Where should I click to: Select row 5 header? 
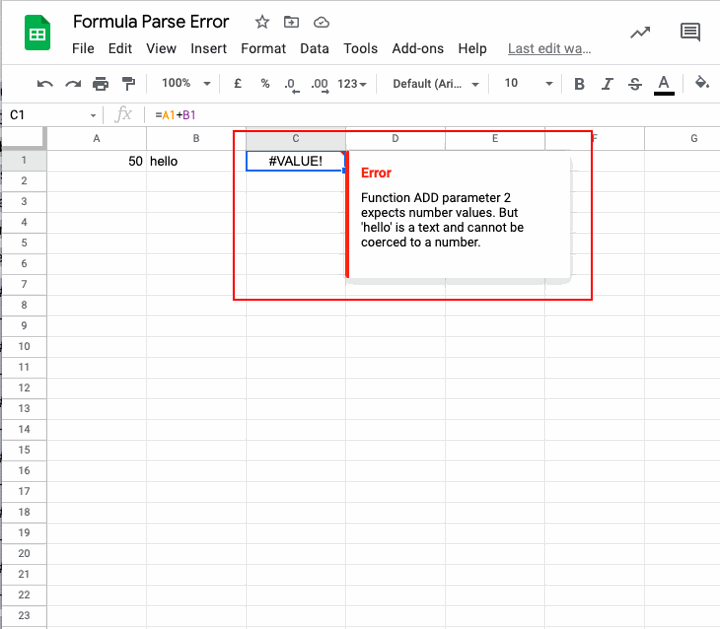tap(24, 243)
